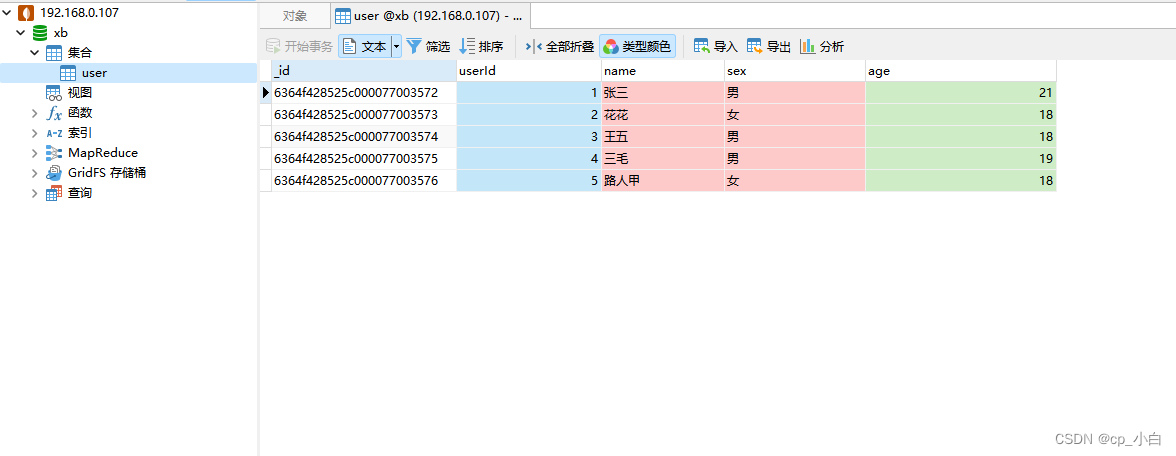Select the user @xb (192.168.0.107) tab
Image resolution: width=1176 pixels, height=456 pixels.
(x=430, y=16)
